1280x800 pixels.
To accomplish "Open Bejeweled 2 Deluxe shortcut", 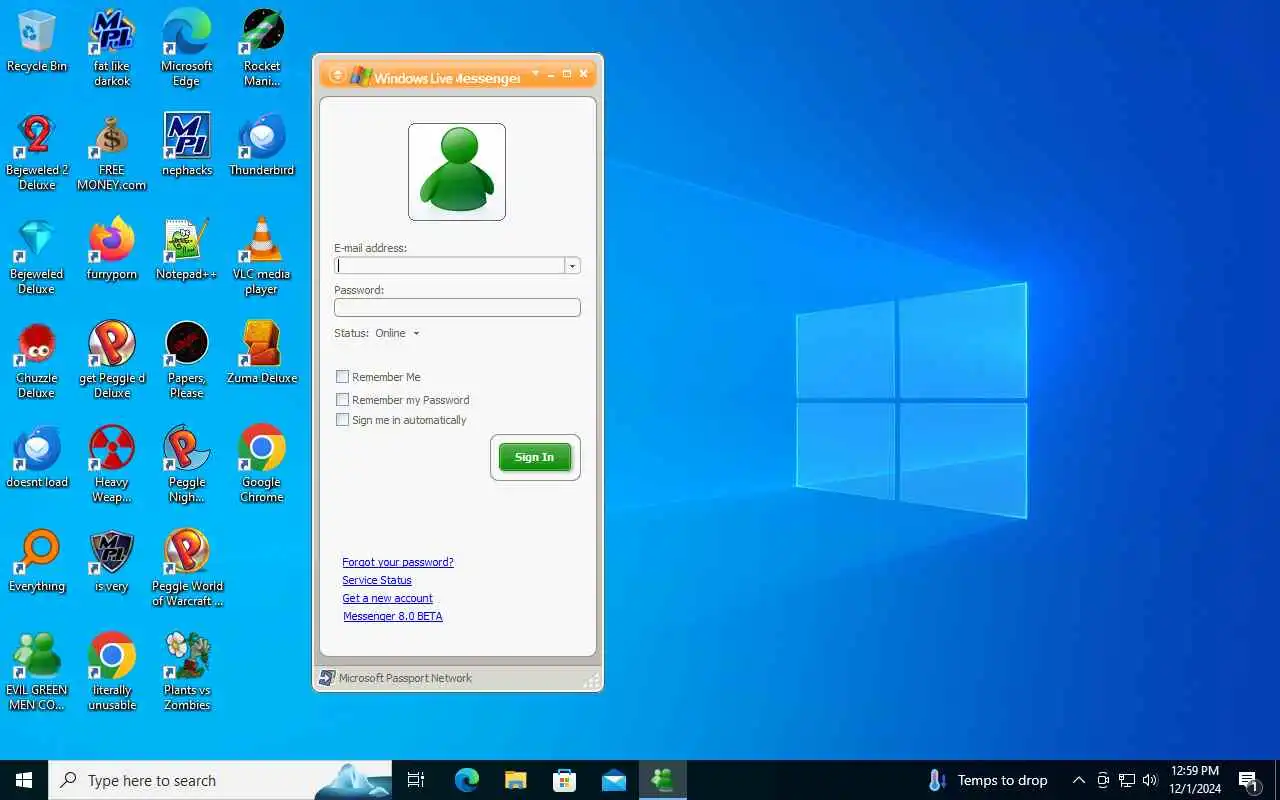I will click(37, 152).
